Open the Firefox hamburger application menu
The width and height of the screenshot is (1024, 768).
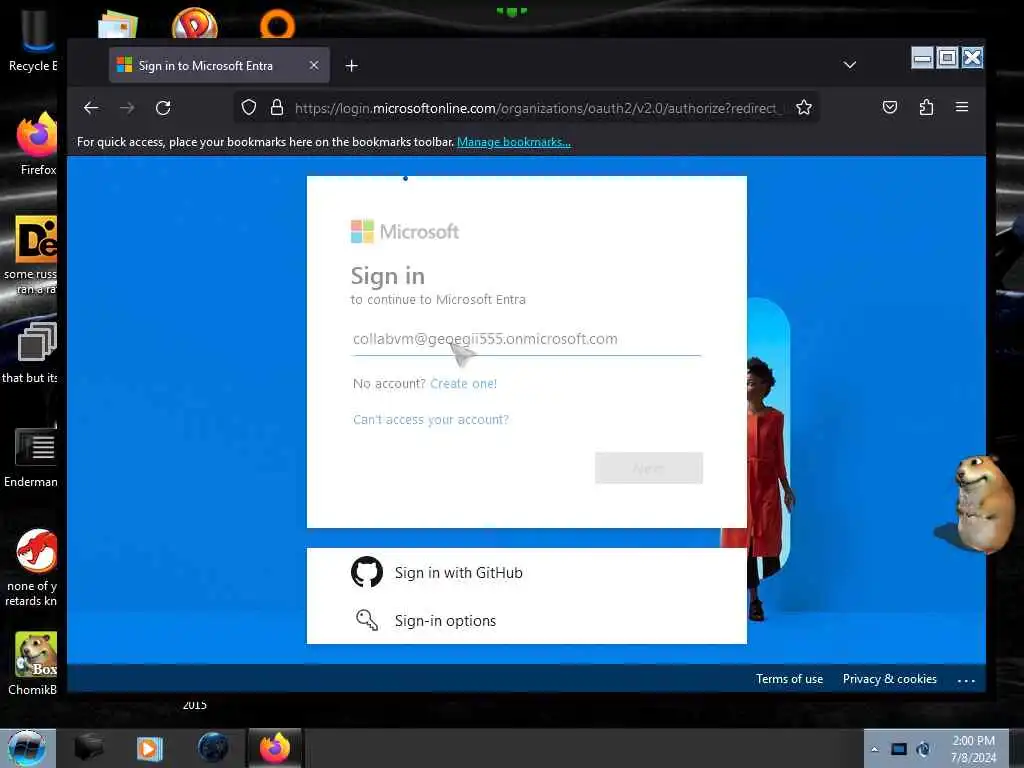click(962, 106)
